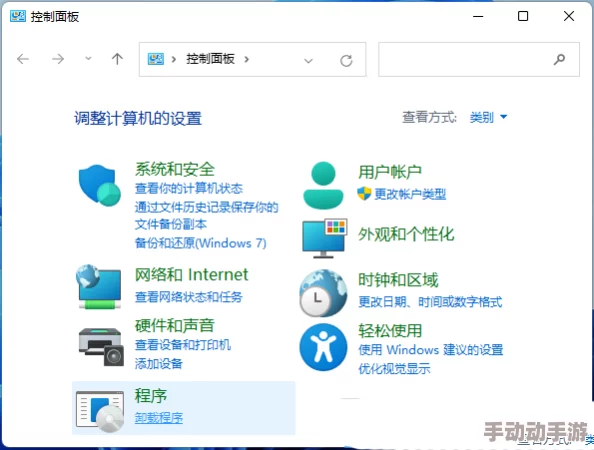Go up one level with up arrow
The height and width of the screenshot is (450, 594).
pos(117,59)
